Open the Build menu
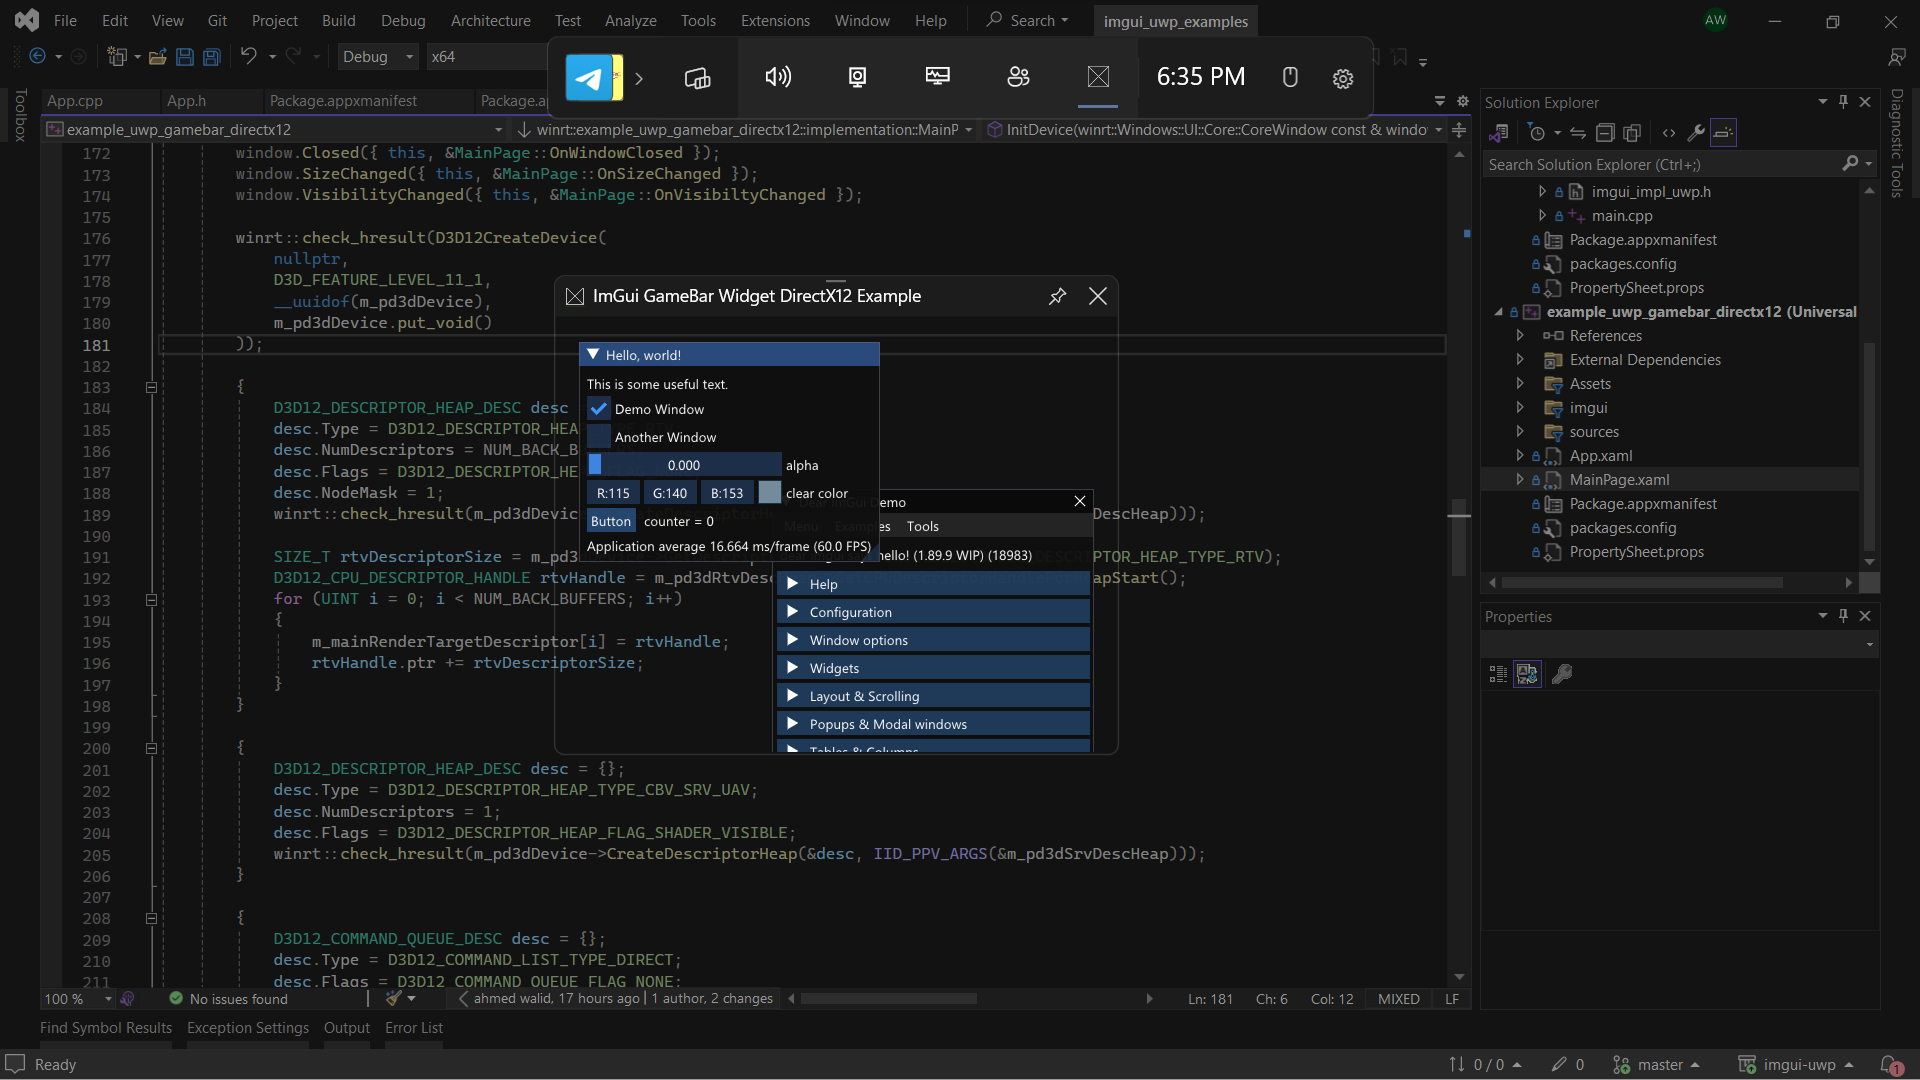Image resolution: width=1920 pixels, height=1080 pixels. [x=338, y=20]
